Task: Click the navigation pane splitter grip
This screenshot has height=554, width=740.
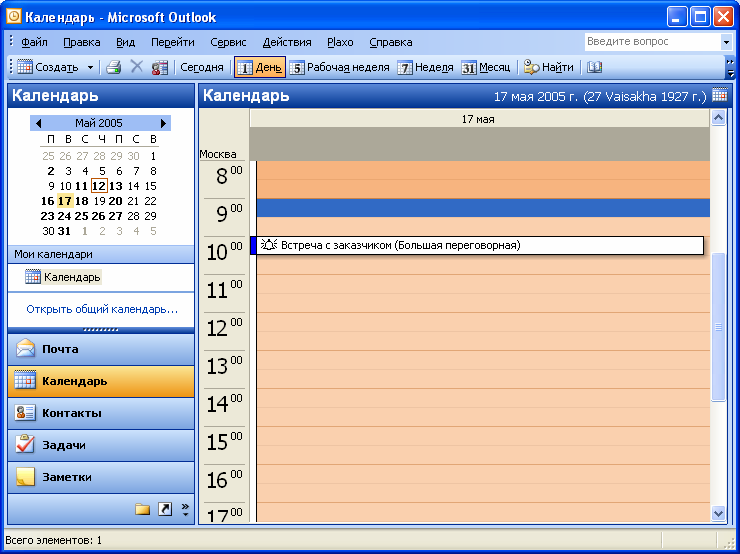Action: pyautogui.click(x=101, y=330)
